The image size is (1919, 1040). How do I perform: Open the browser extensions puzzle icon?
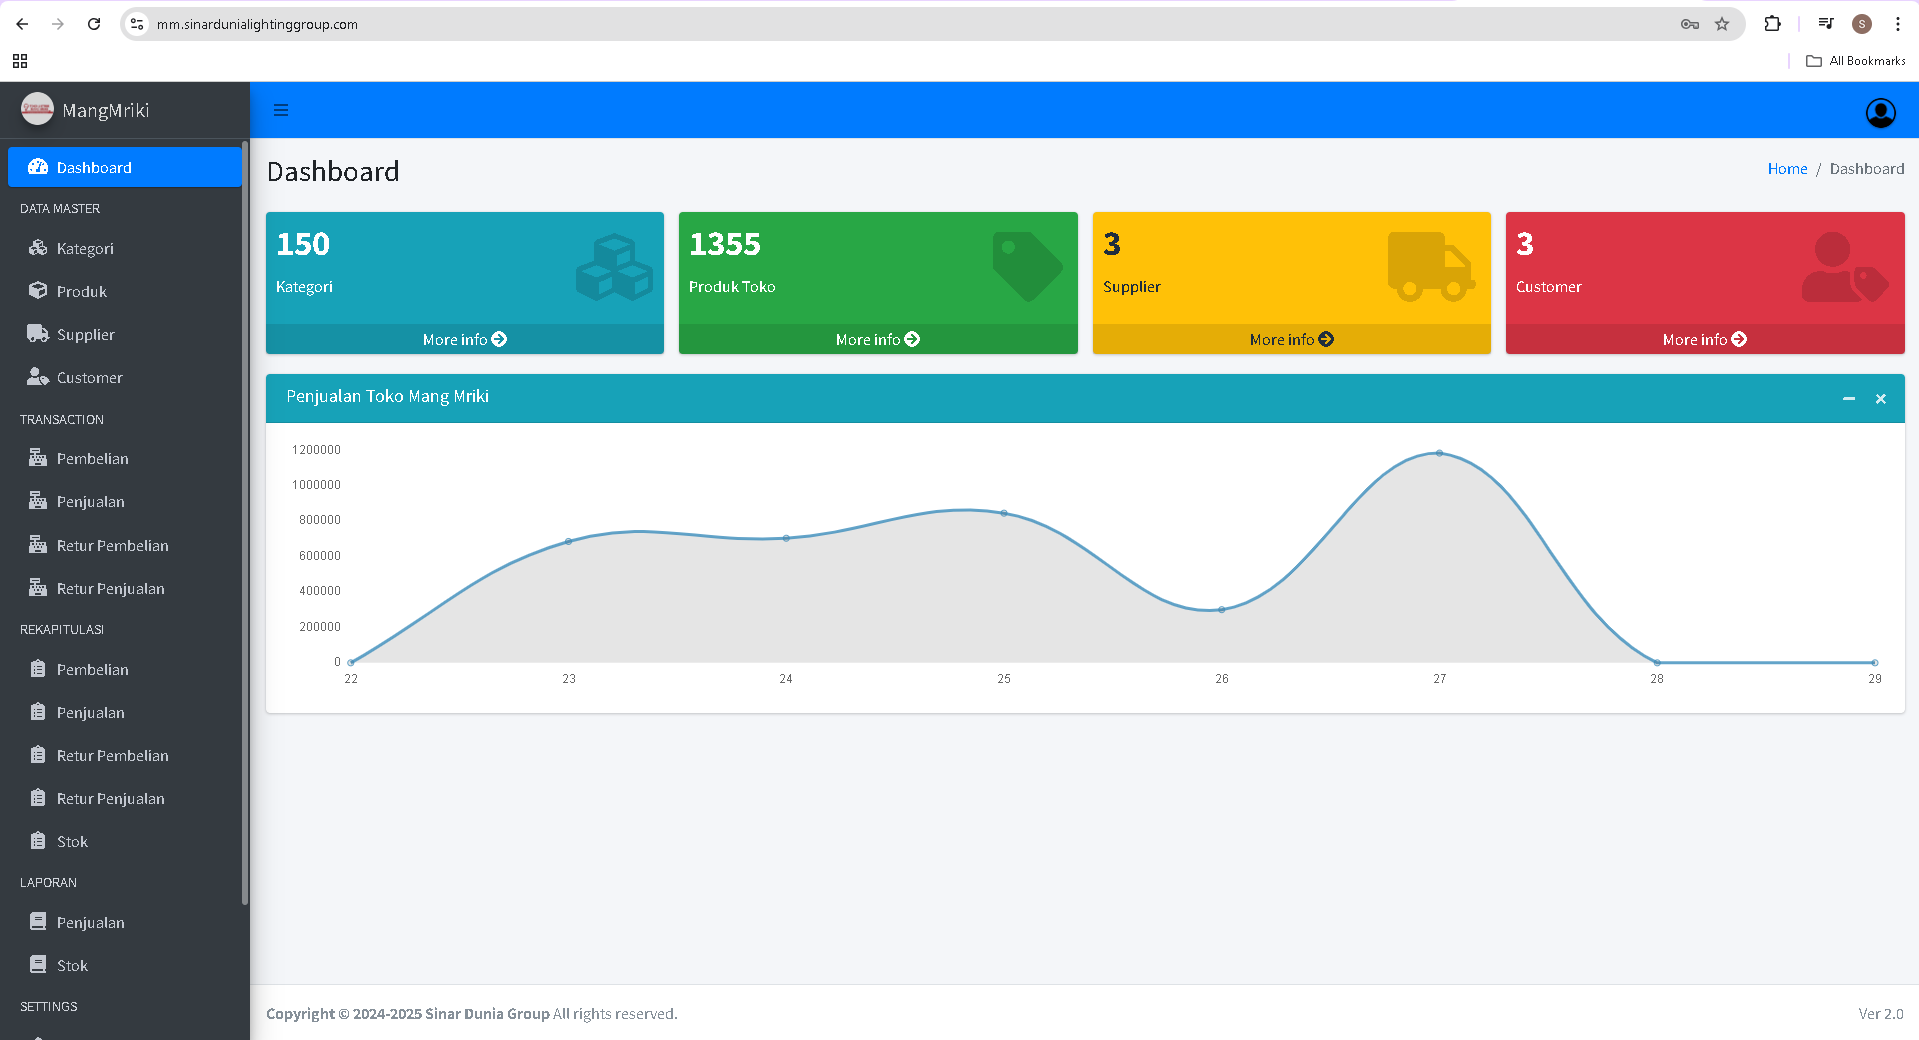point(1772,24)
